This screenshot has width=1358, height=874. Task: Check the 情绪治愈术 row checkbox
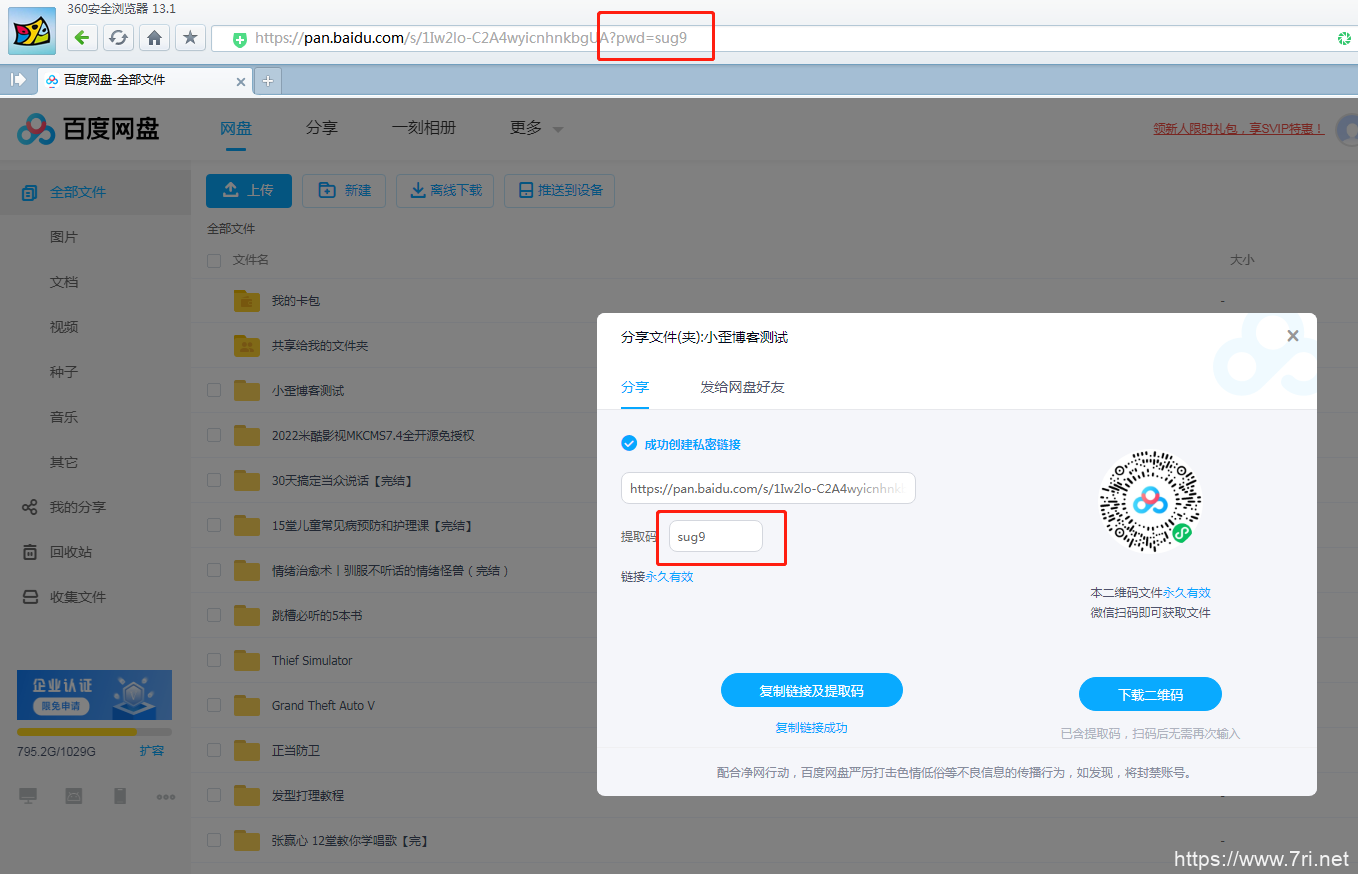coord(213,570)
